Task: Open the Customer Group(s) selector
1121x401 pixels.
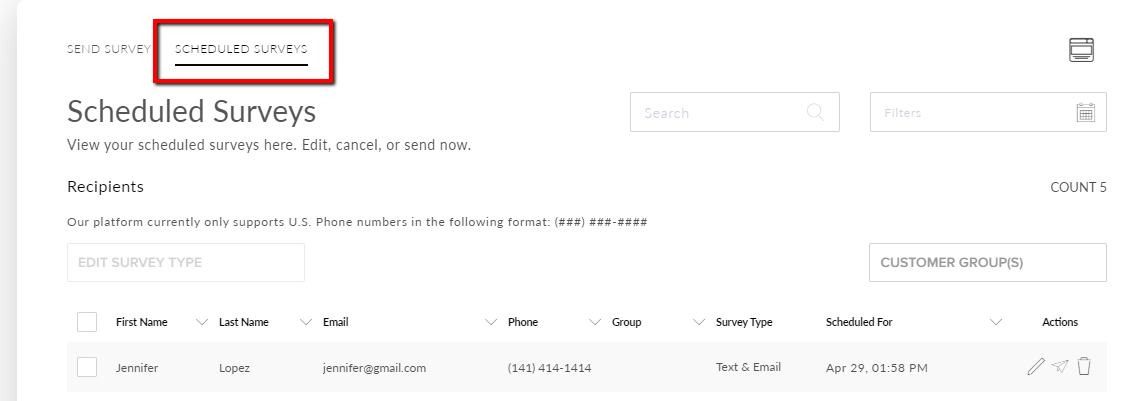Action: pyautogui.click(x=987, y=262)
